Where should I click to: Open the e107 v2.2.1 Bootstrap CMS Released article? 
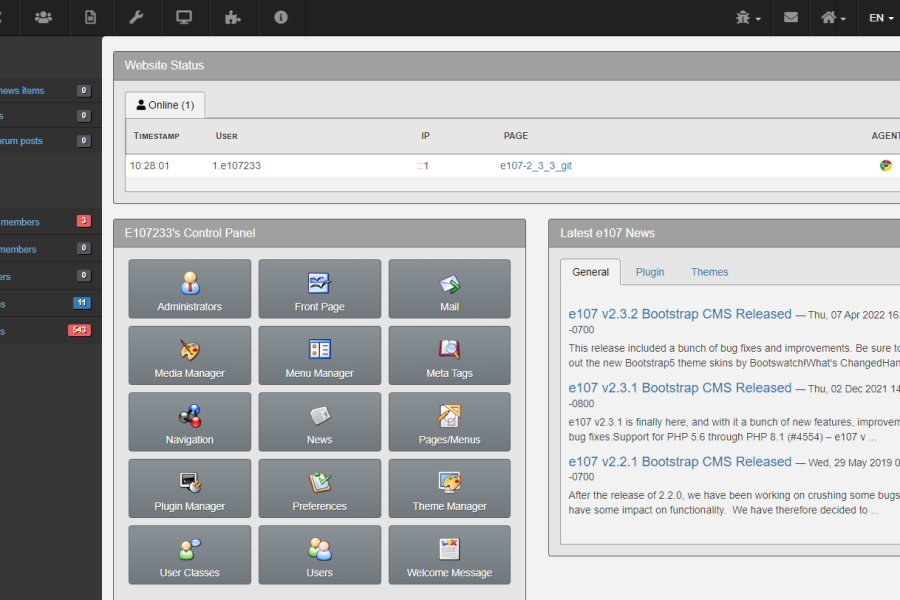click(680, 462)
